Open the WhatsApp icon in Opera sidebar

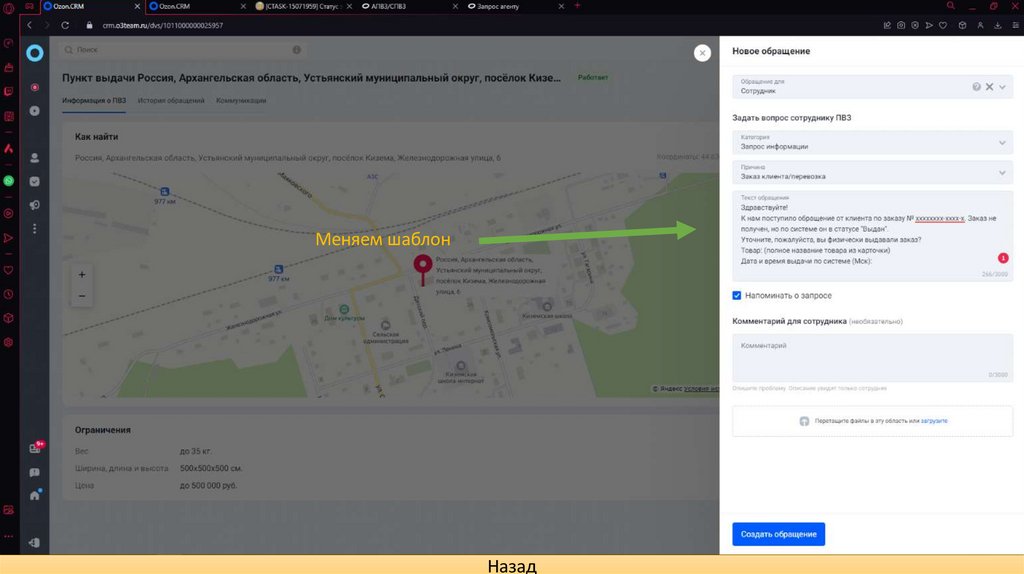pos(8,181)
